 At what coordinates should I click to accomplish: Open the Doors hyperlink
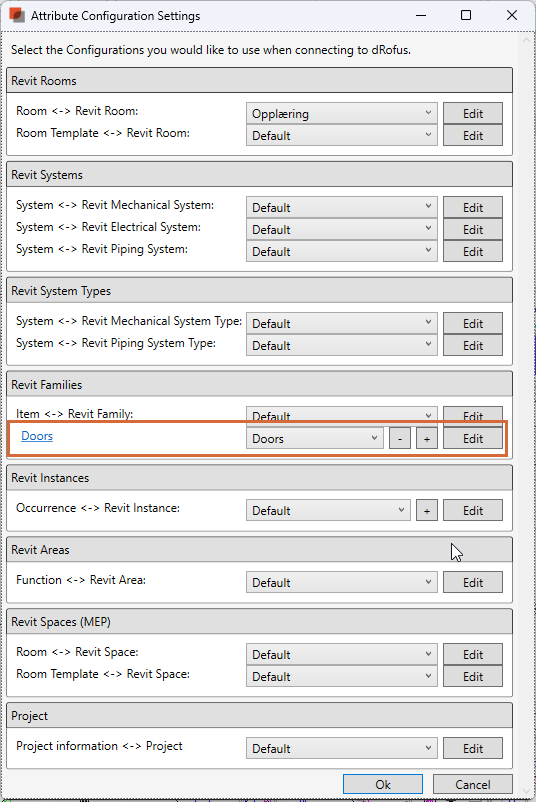click(x=37, y=436)
